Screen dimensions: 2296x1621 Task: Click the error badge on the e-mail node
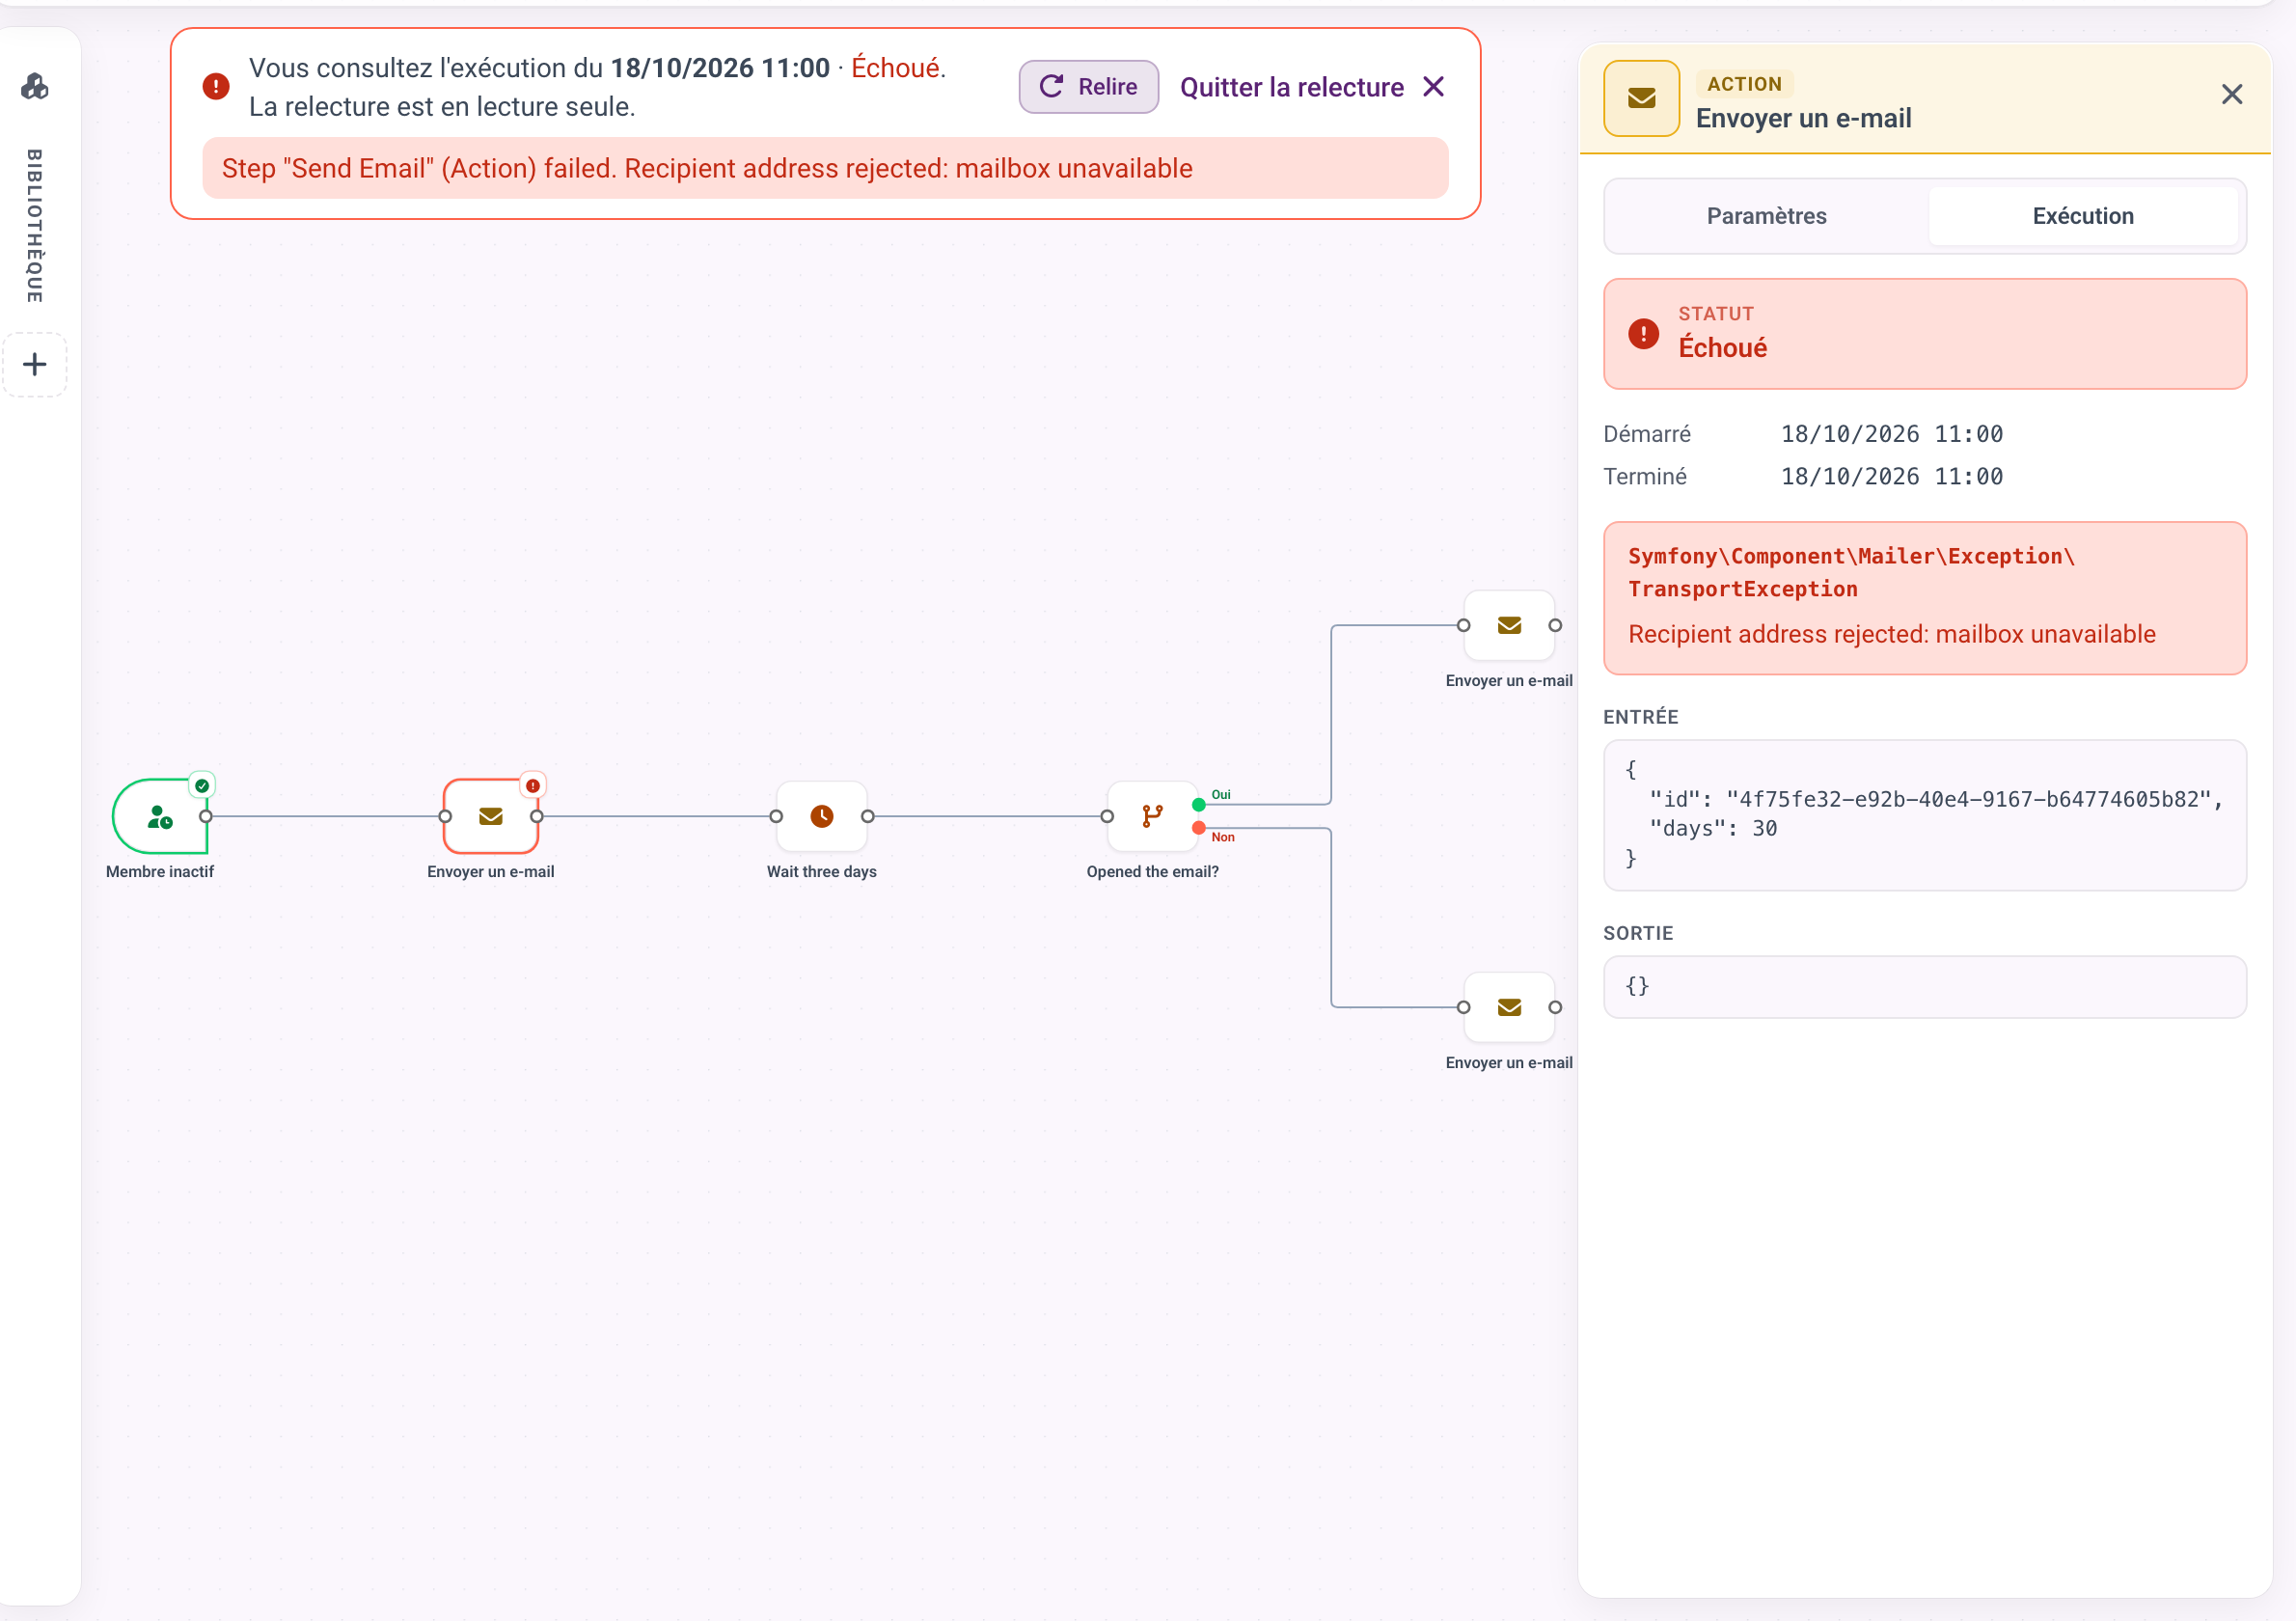click(x=533, y=785)
